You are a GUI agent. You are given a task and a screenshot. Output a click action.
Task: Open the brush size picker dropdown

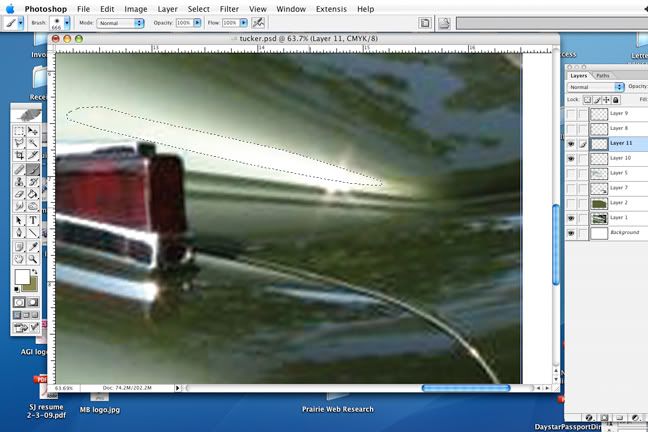click(67, 23)
